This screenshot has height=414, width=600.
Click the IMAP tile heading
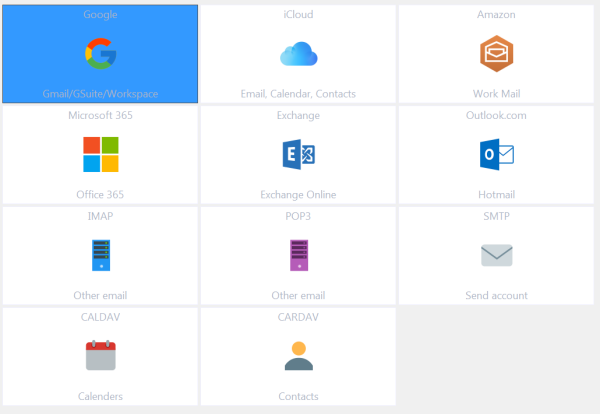[100, 216]
